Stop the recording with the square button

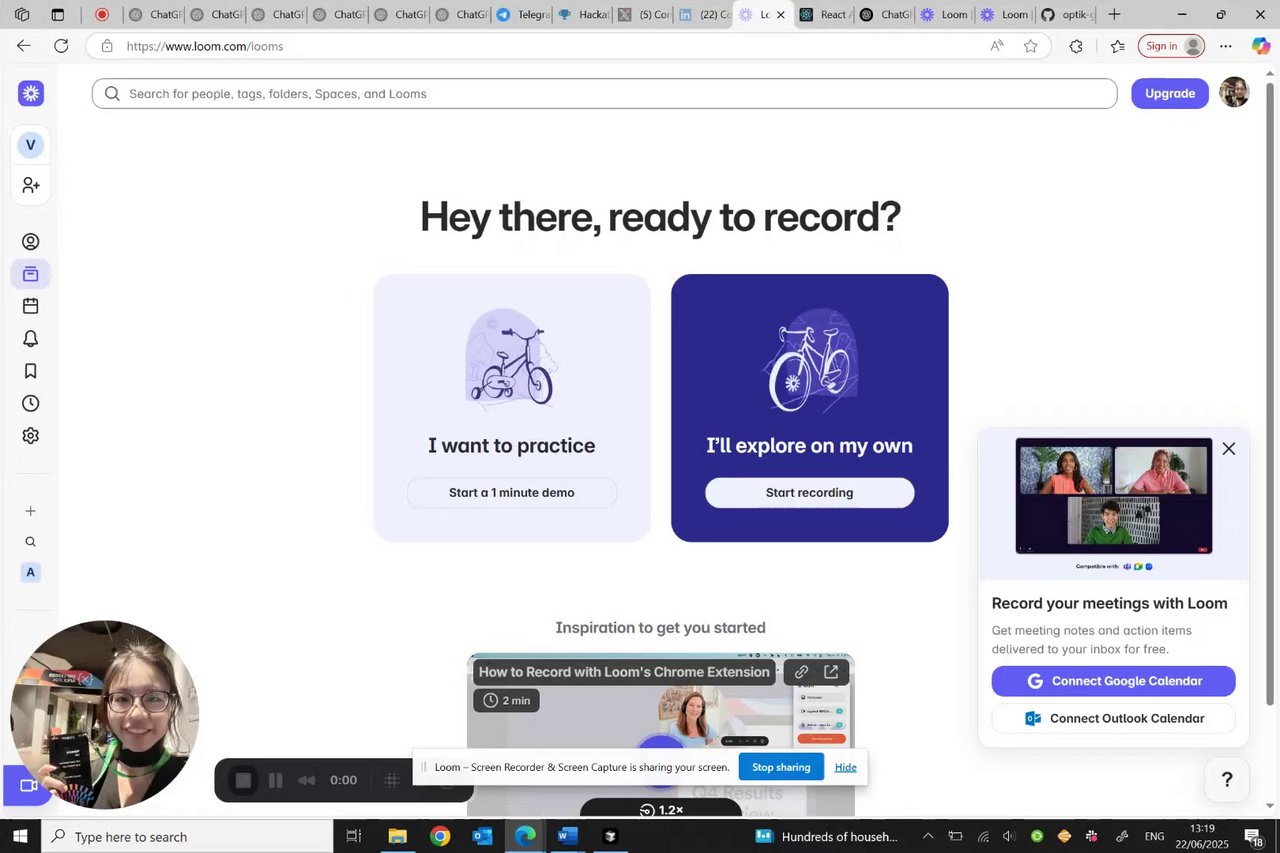click(x=243, y=780)
